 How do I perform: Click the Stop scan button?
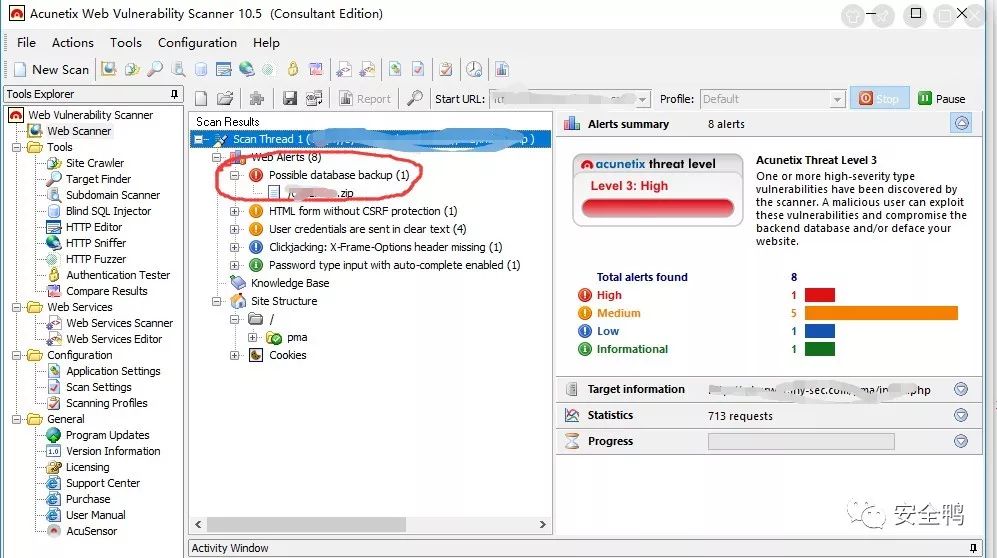(x=879, y=99)
